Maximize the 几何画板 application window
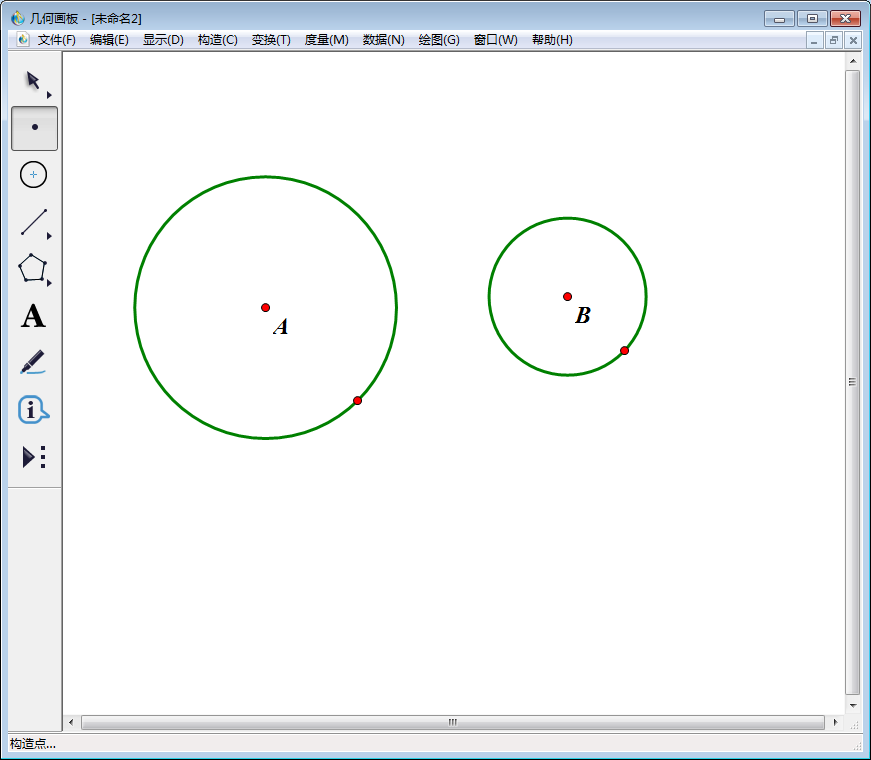 point(812,18)
